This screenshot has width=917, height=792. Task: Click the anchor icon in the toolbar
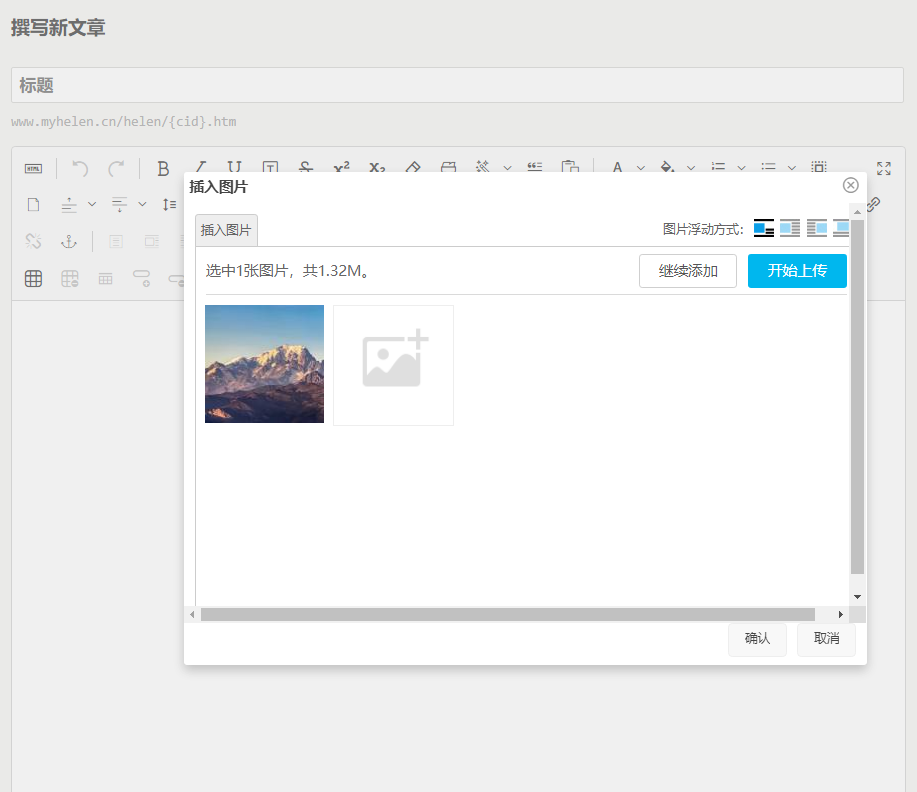click(x=69, y=241)
